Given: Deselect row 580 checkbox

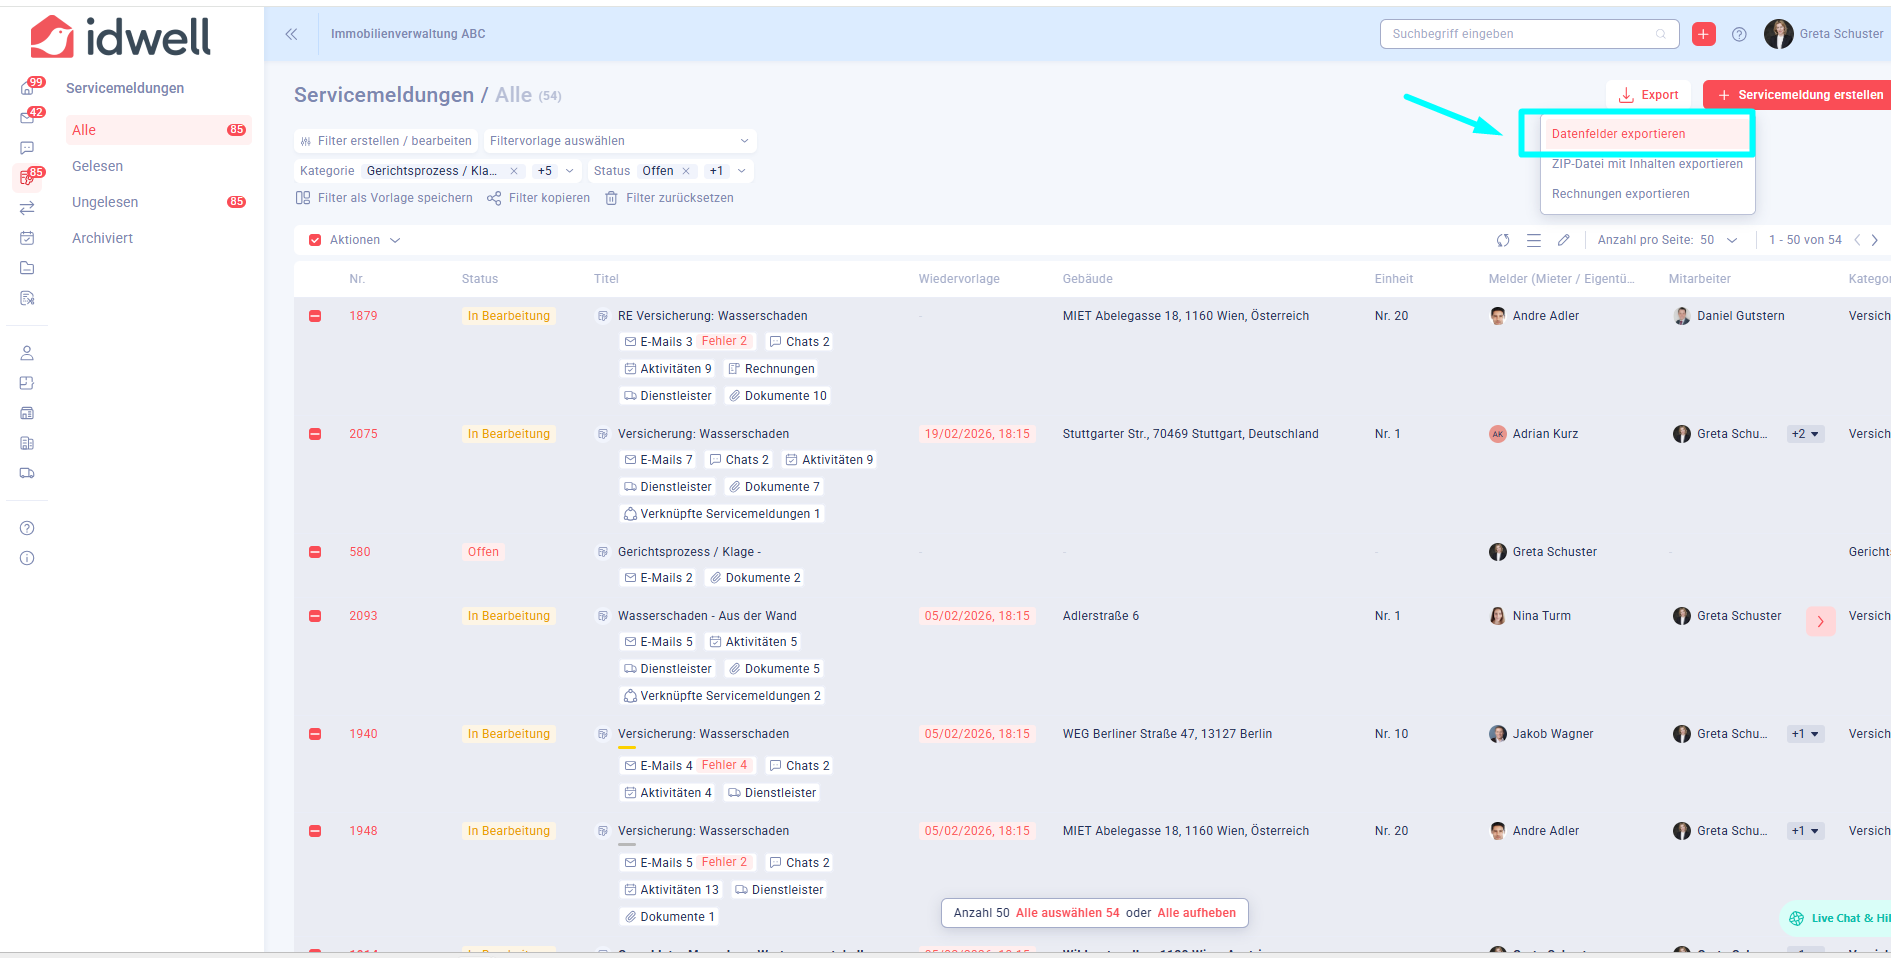Looking at the screenshot, I should [x=315, y=552].
